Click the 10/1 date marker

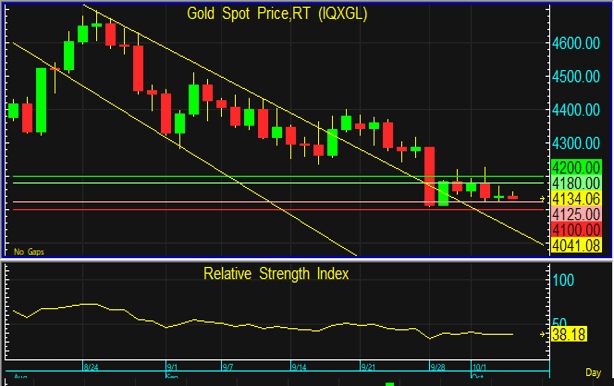pos(480,367)
